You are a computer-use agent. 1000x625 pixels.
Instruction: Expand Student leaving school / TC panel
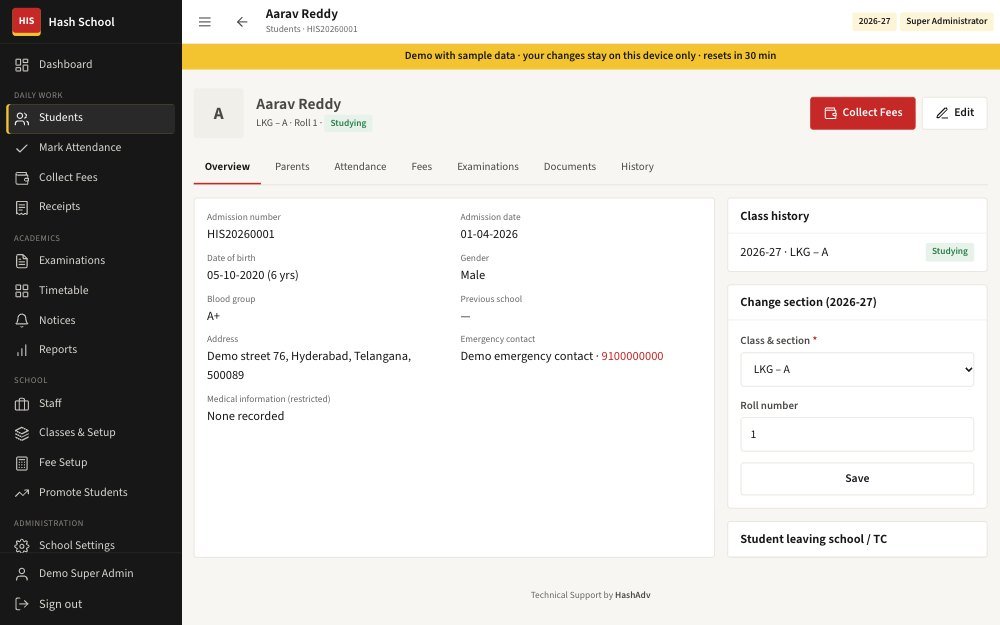(x=857, y=539)
